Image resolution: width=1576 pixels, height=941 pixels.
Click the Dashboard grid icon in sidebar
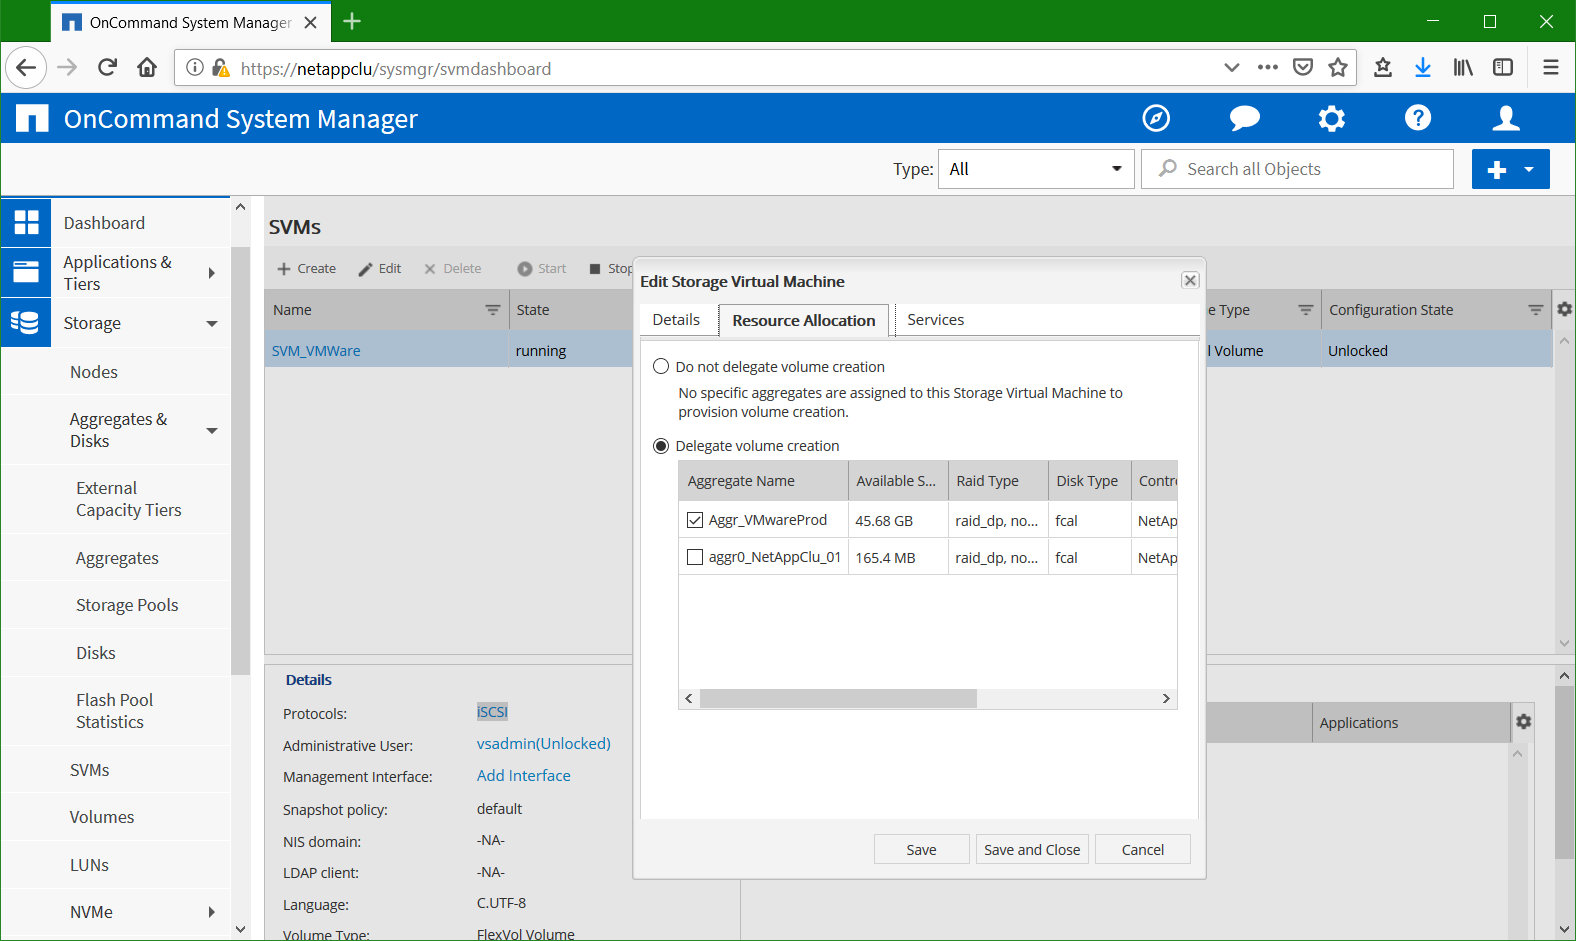(26, 222)
